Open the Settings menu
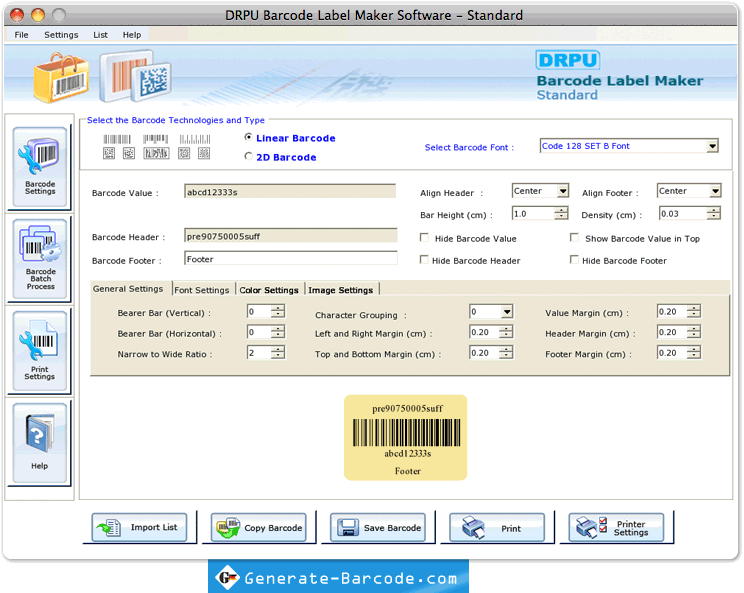This screenshot has width=744, height=593. pos(61,35)
